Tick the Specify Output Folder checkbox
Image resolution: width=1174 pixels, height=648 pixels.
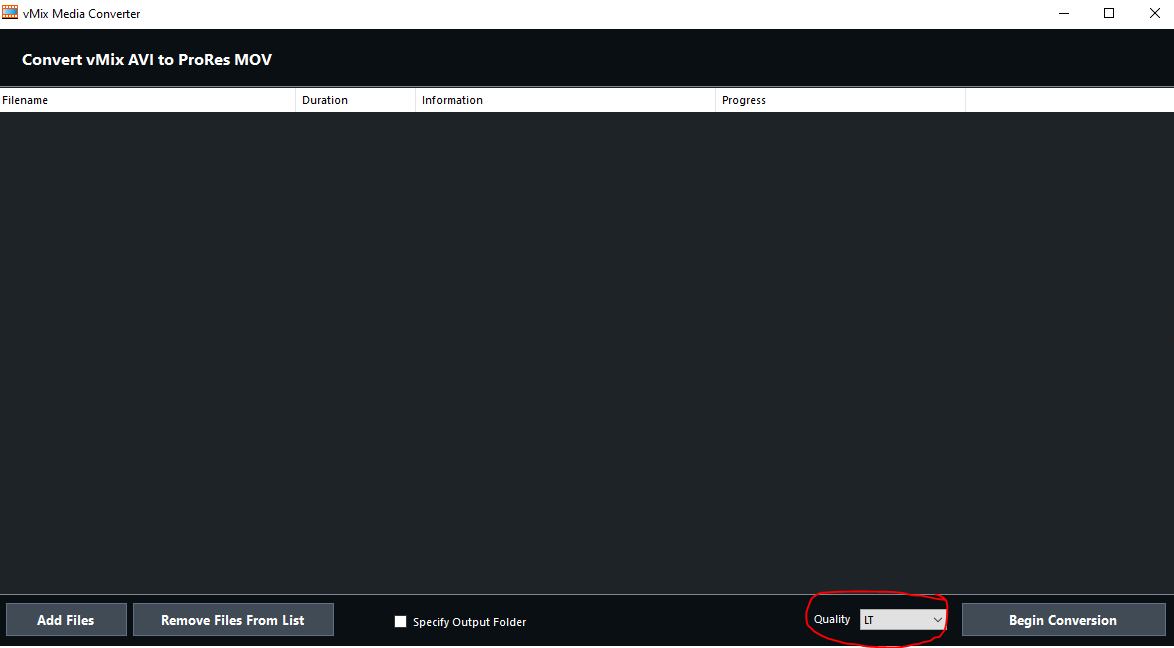[401, 622]
